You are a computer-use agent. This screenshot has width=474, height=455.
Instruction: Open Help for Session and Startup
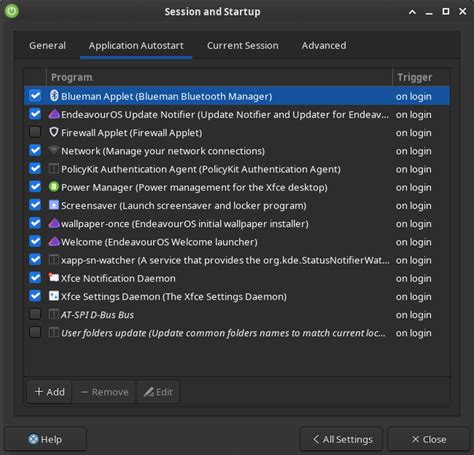point(45,439)
